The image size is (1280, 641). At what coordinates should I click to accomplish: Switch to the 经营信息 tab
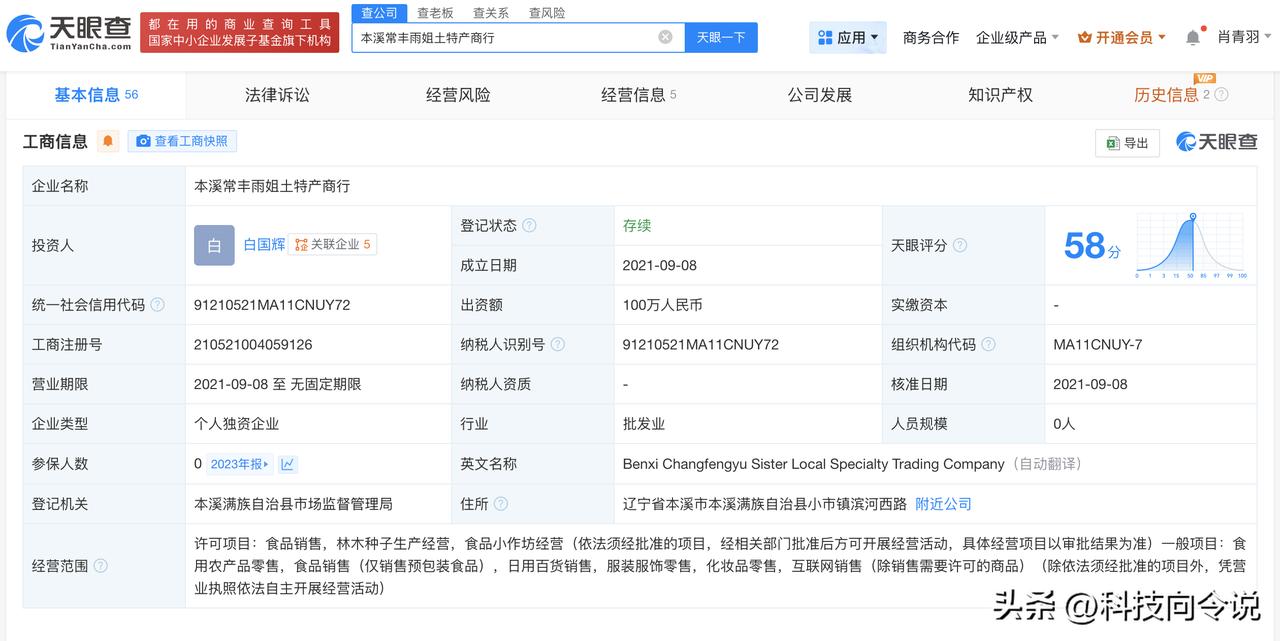point(638,95)
